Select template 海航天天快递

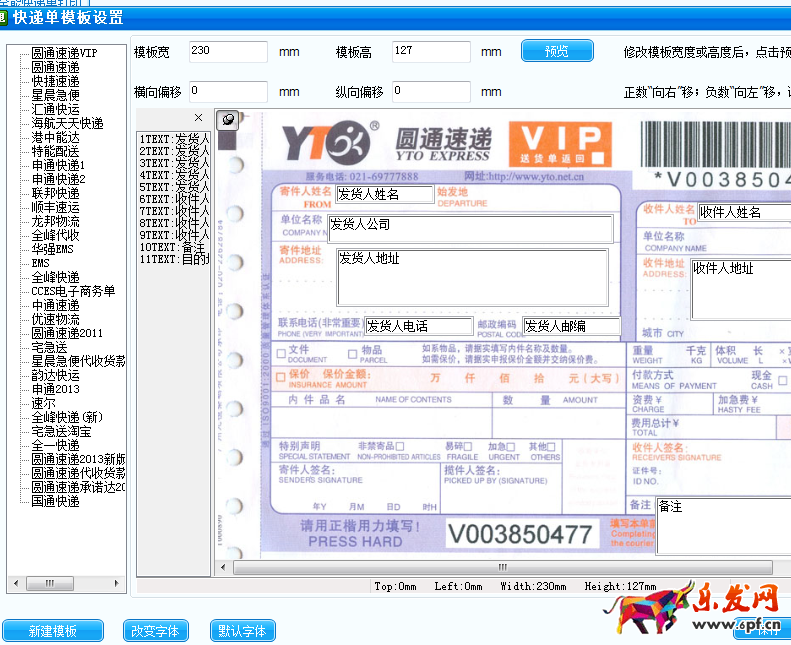(67, 123)
